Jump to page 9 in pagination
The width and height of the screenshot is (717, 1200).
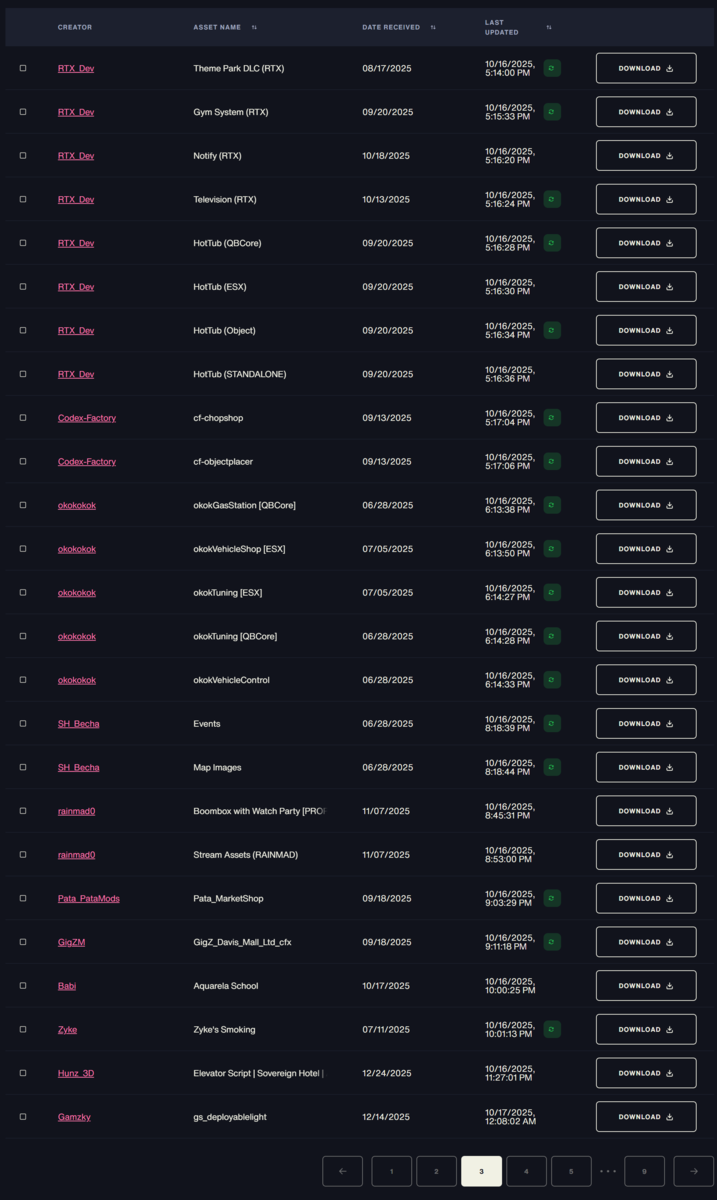[x=645, y=1171]
